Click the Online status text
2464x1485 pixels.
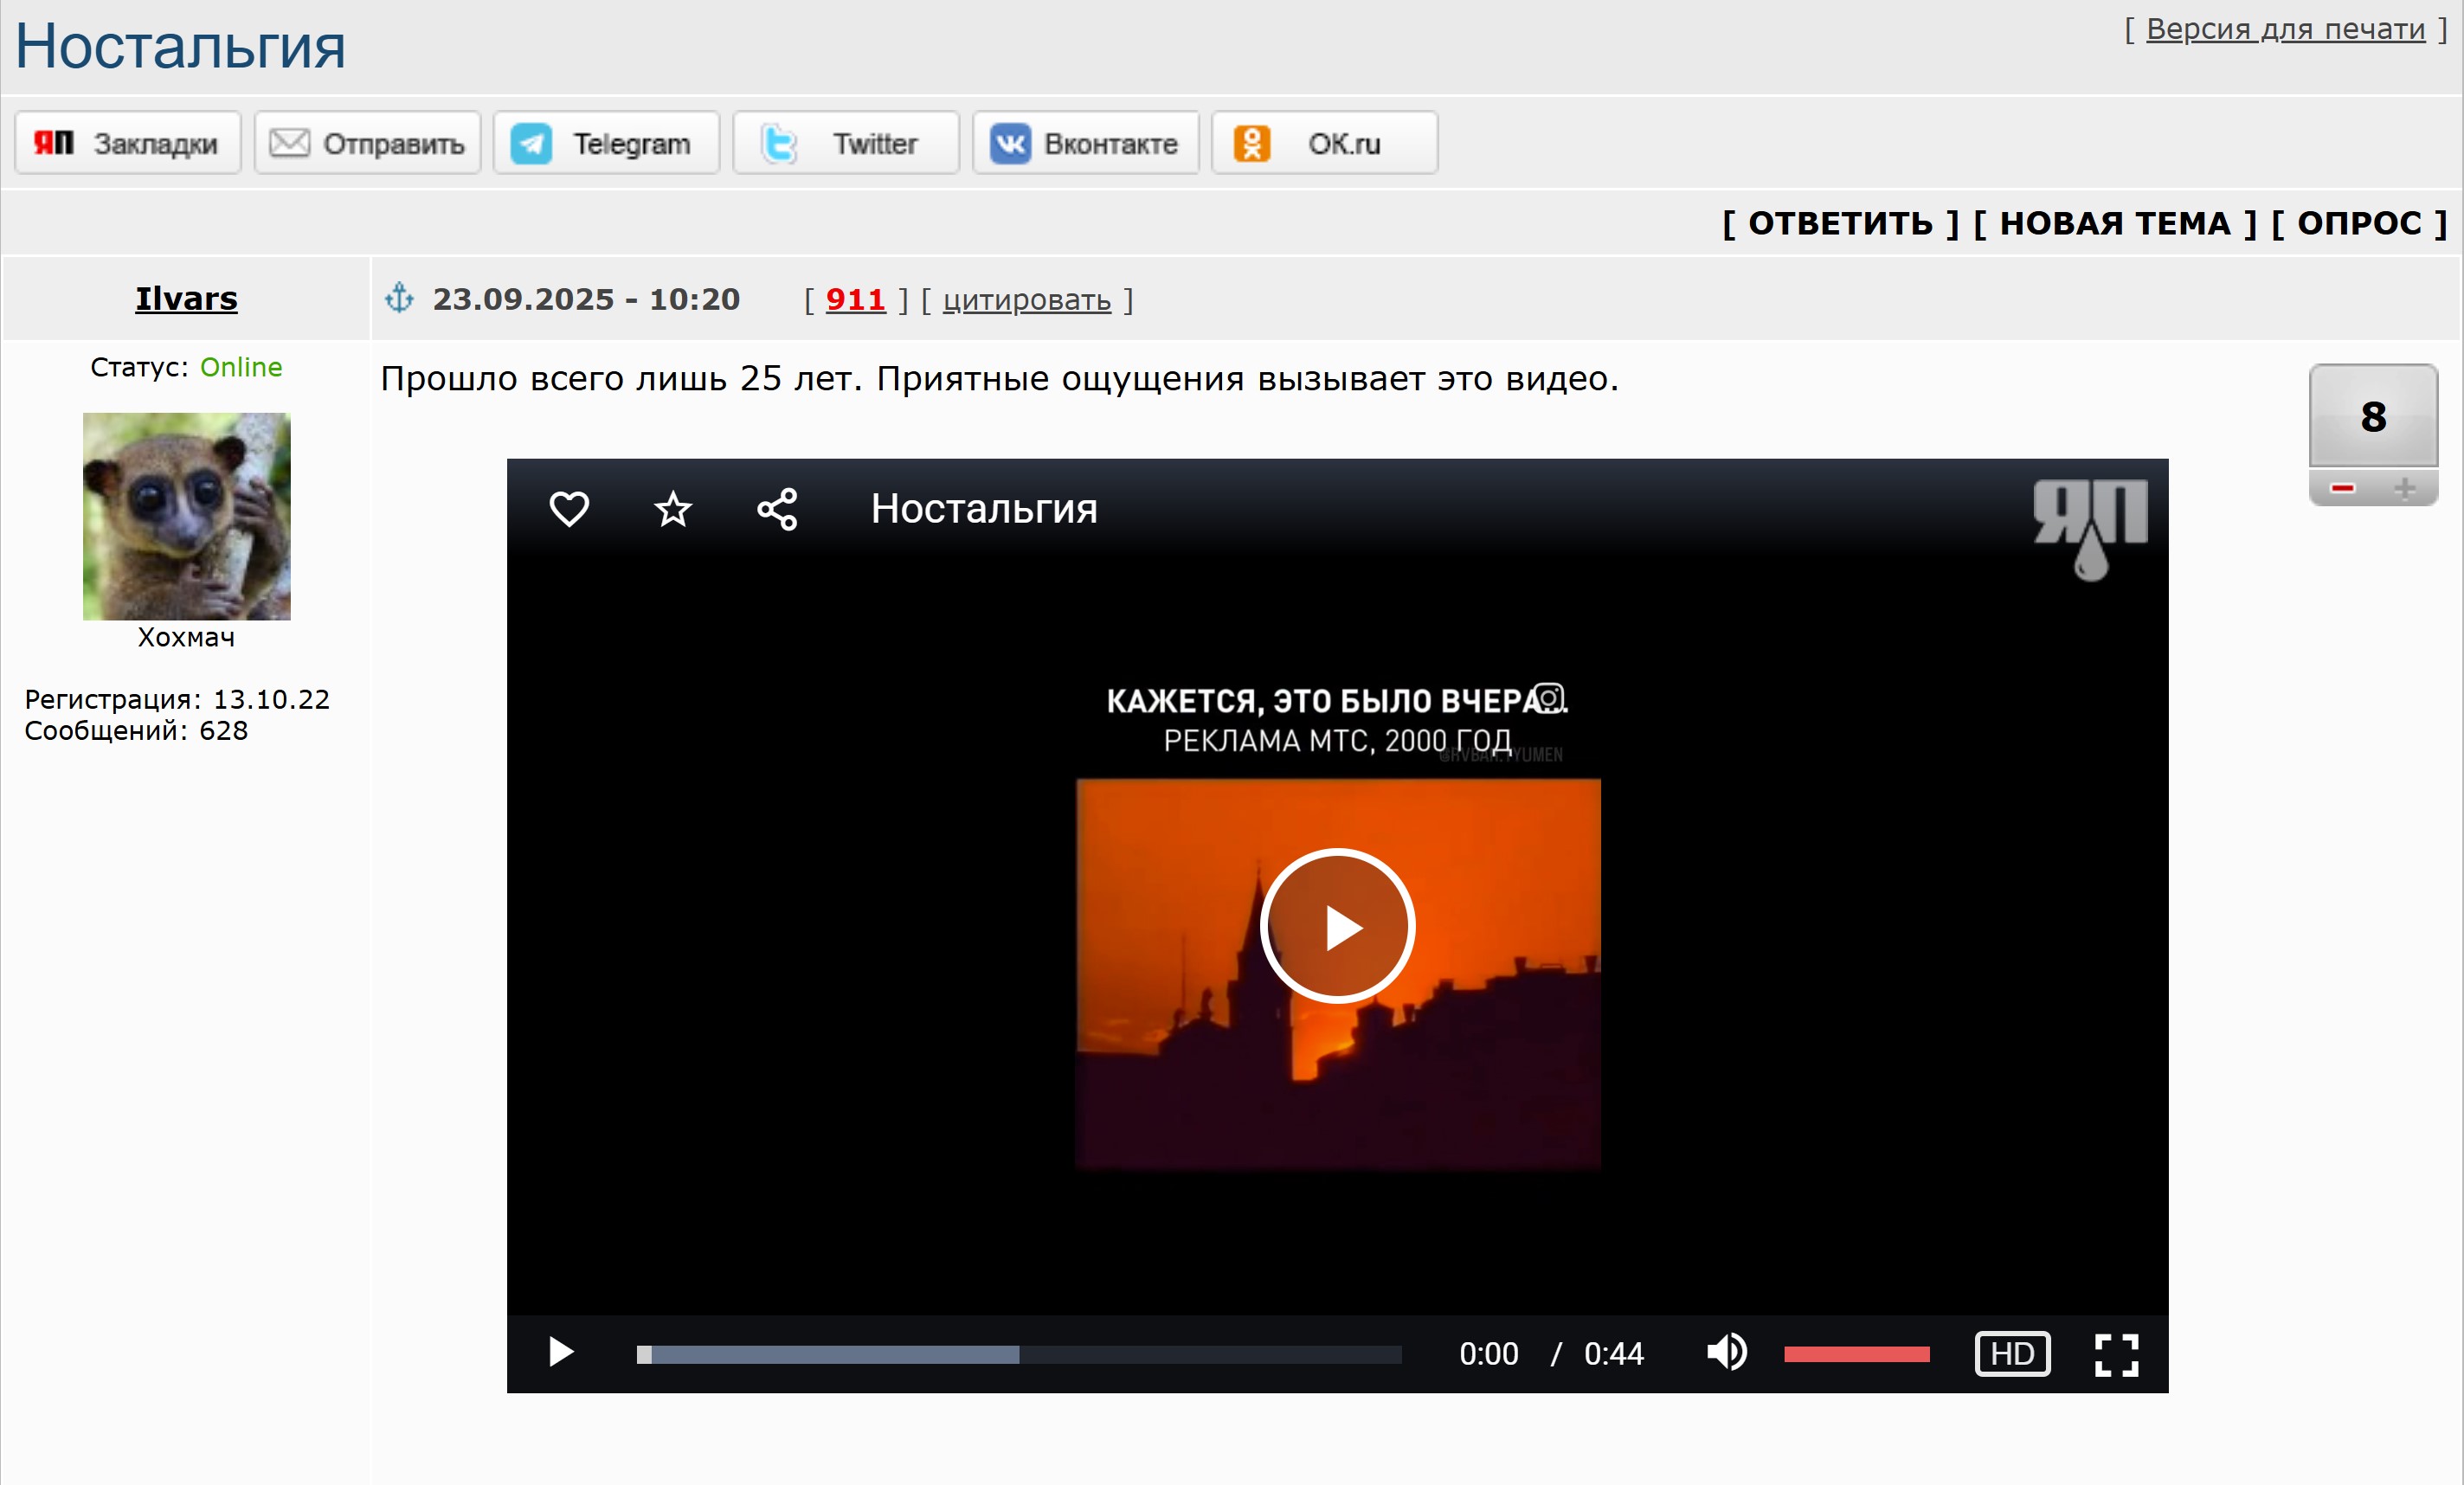tap(241, 367)
